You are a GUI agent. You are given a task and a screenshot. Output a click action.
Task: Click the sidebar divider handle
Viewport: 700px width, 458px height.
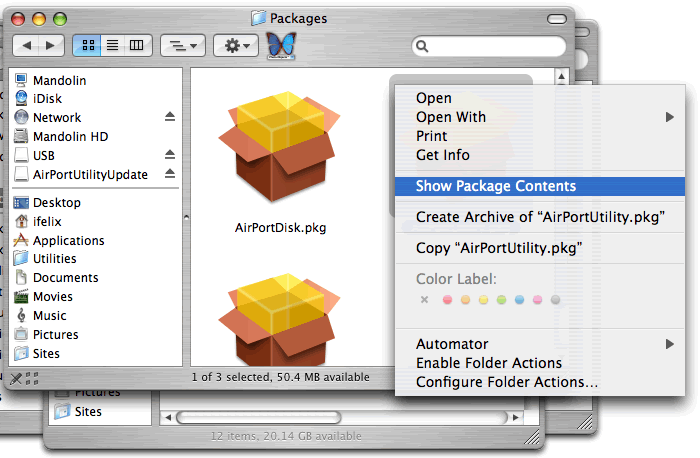click(186, 217)
